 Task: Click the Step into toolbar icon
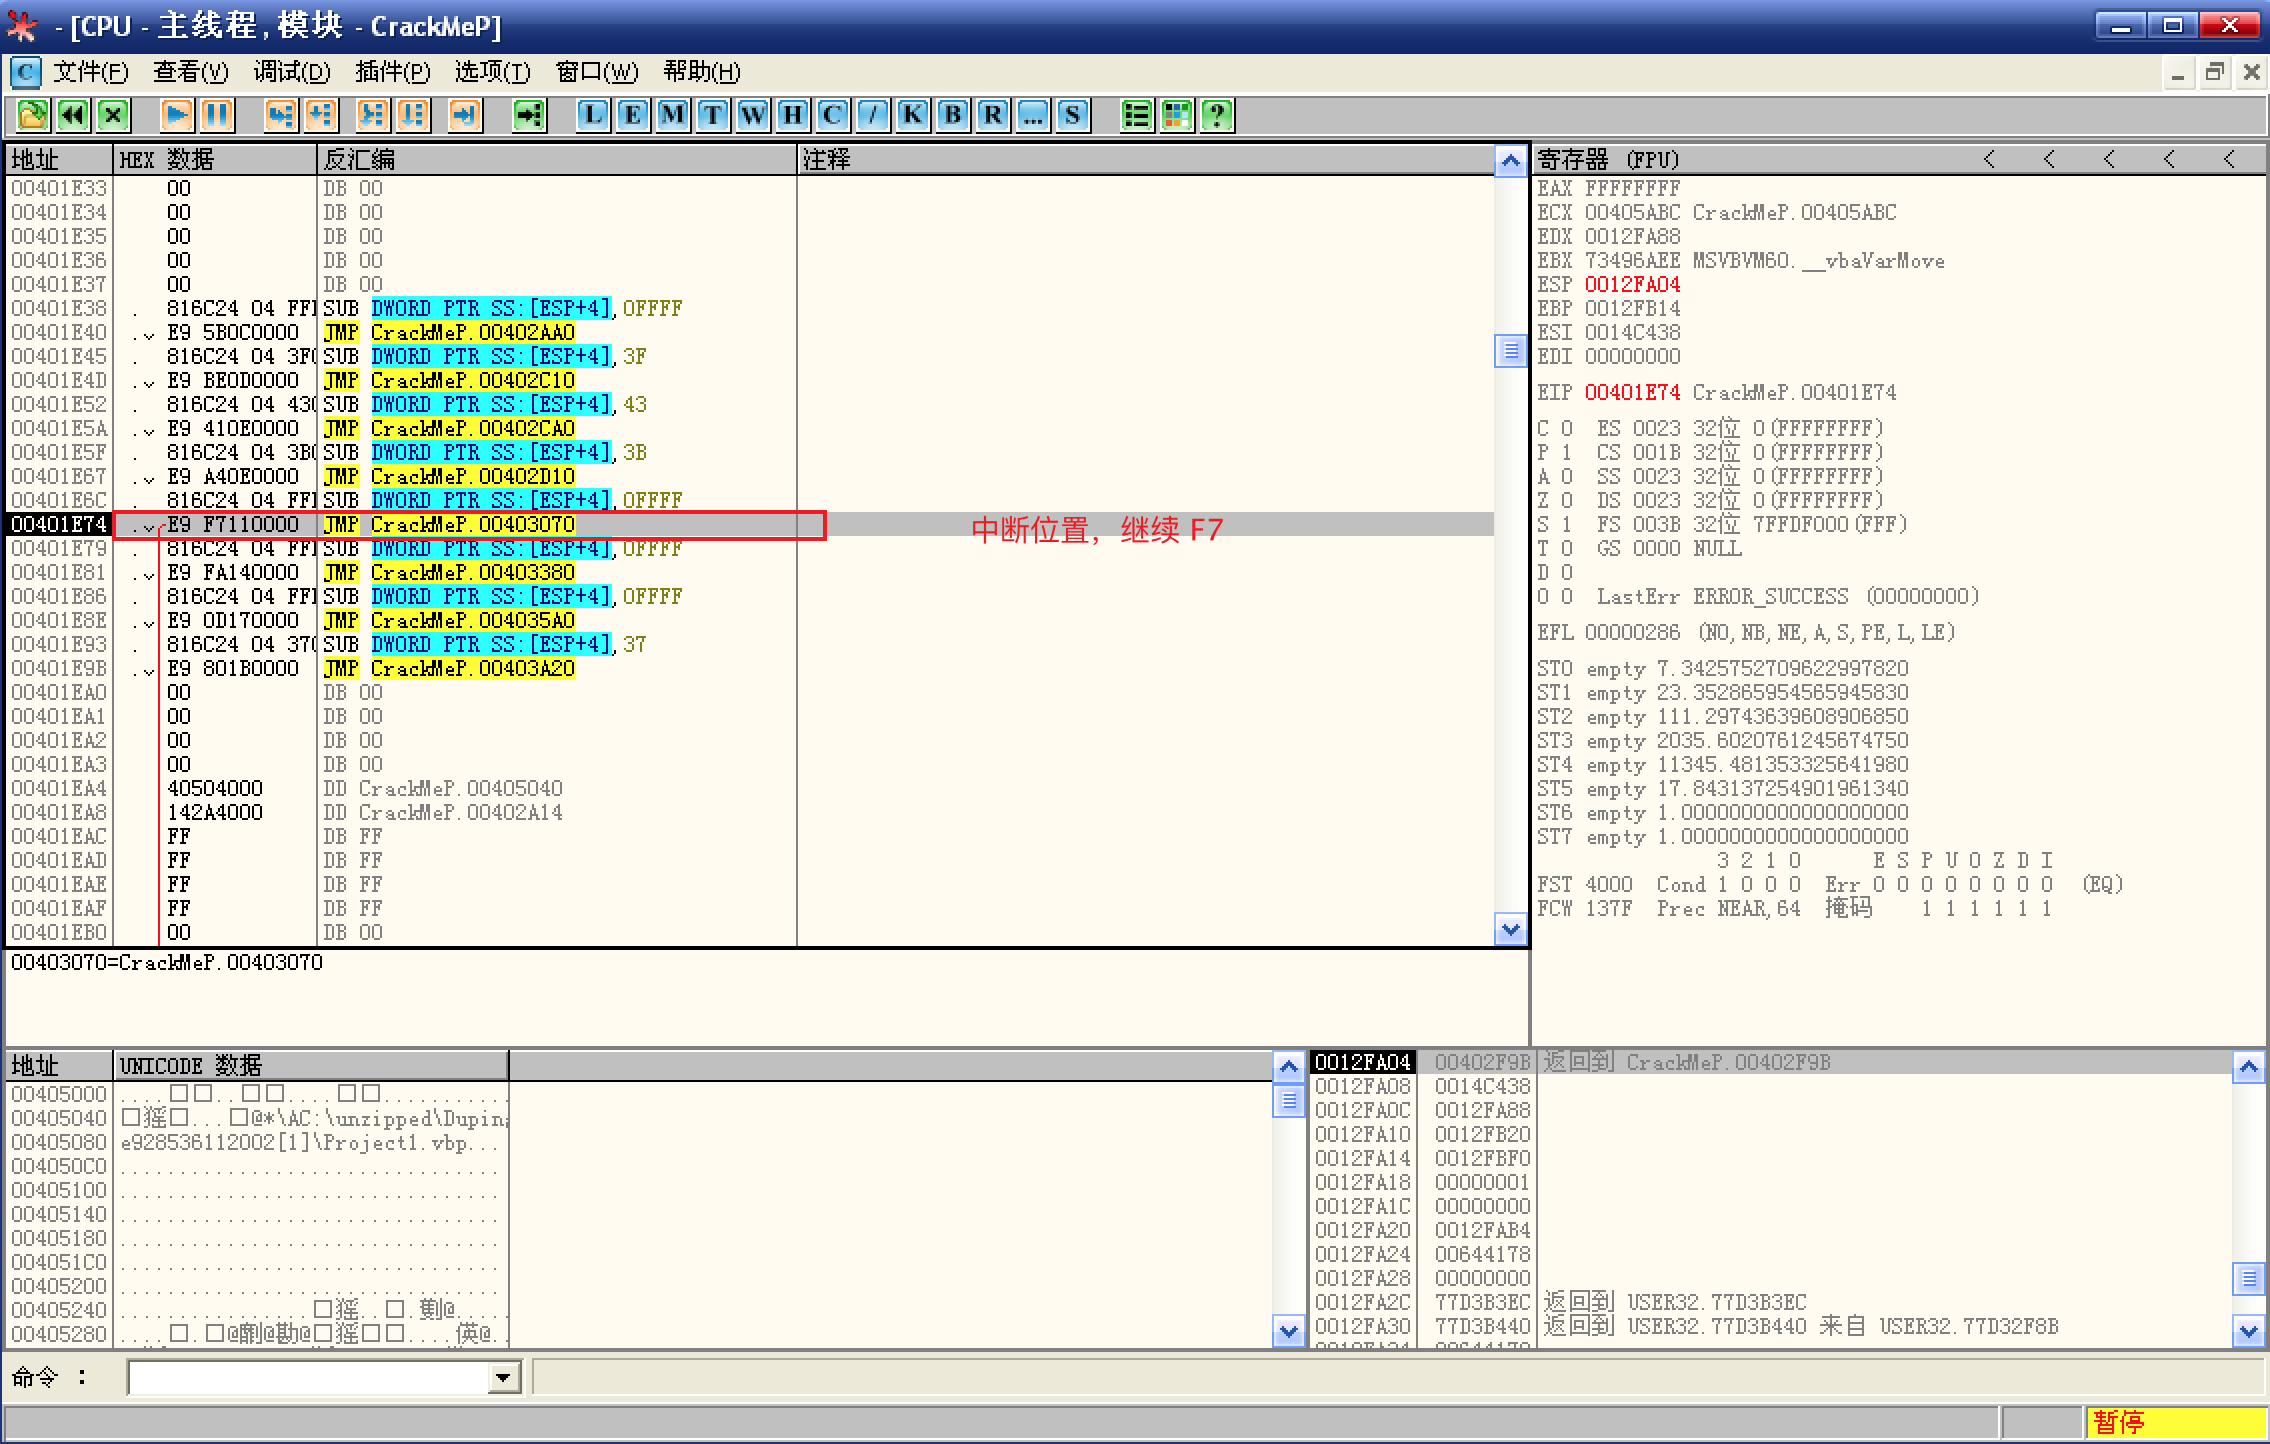[x=281, y=115]
